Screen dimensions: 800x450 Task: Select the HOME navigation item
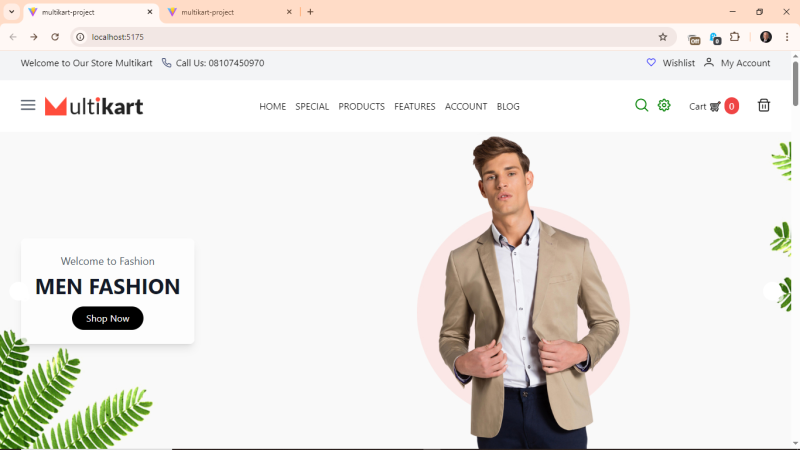pyautogui.click(x=272, y=106)
